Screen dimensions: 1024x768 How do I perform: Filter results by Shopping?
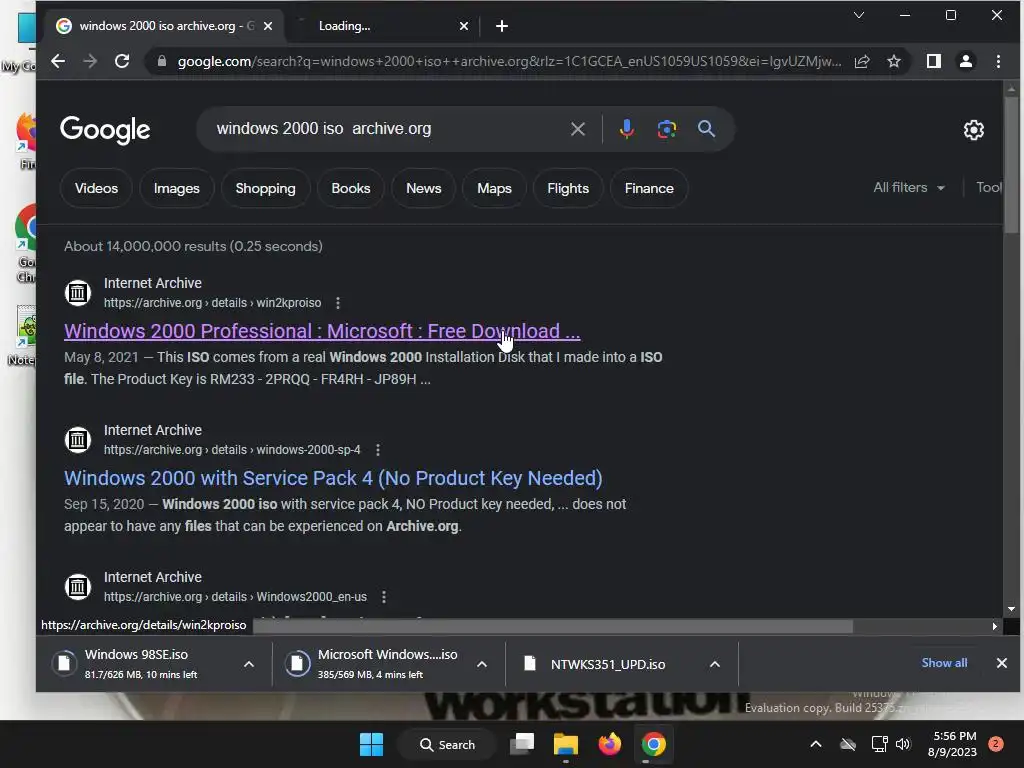coord(265,188)
